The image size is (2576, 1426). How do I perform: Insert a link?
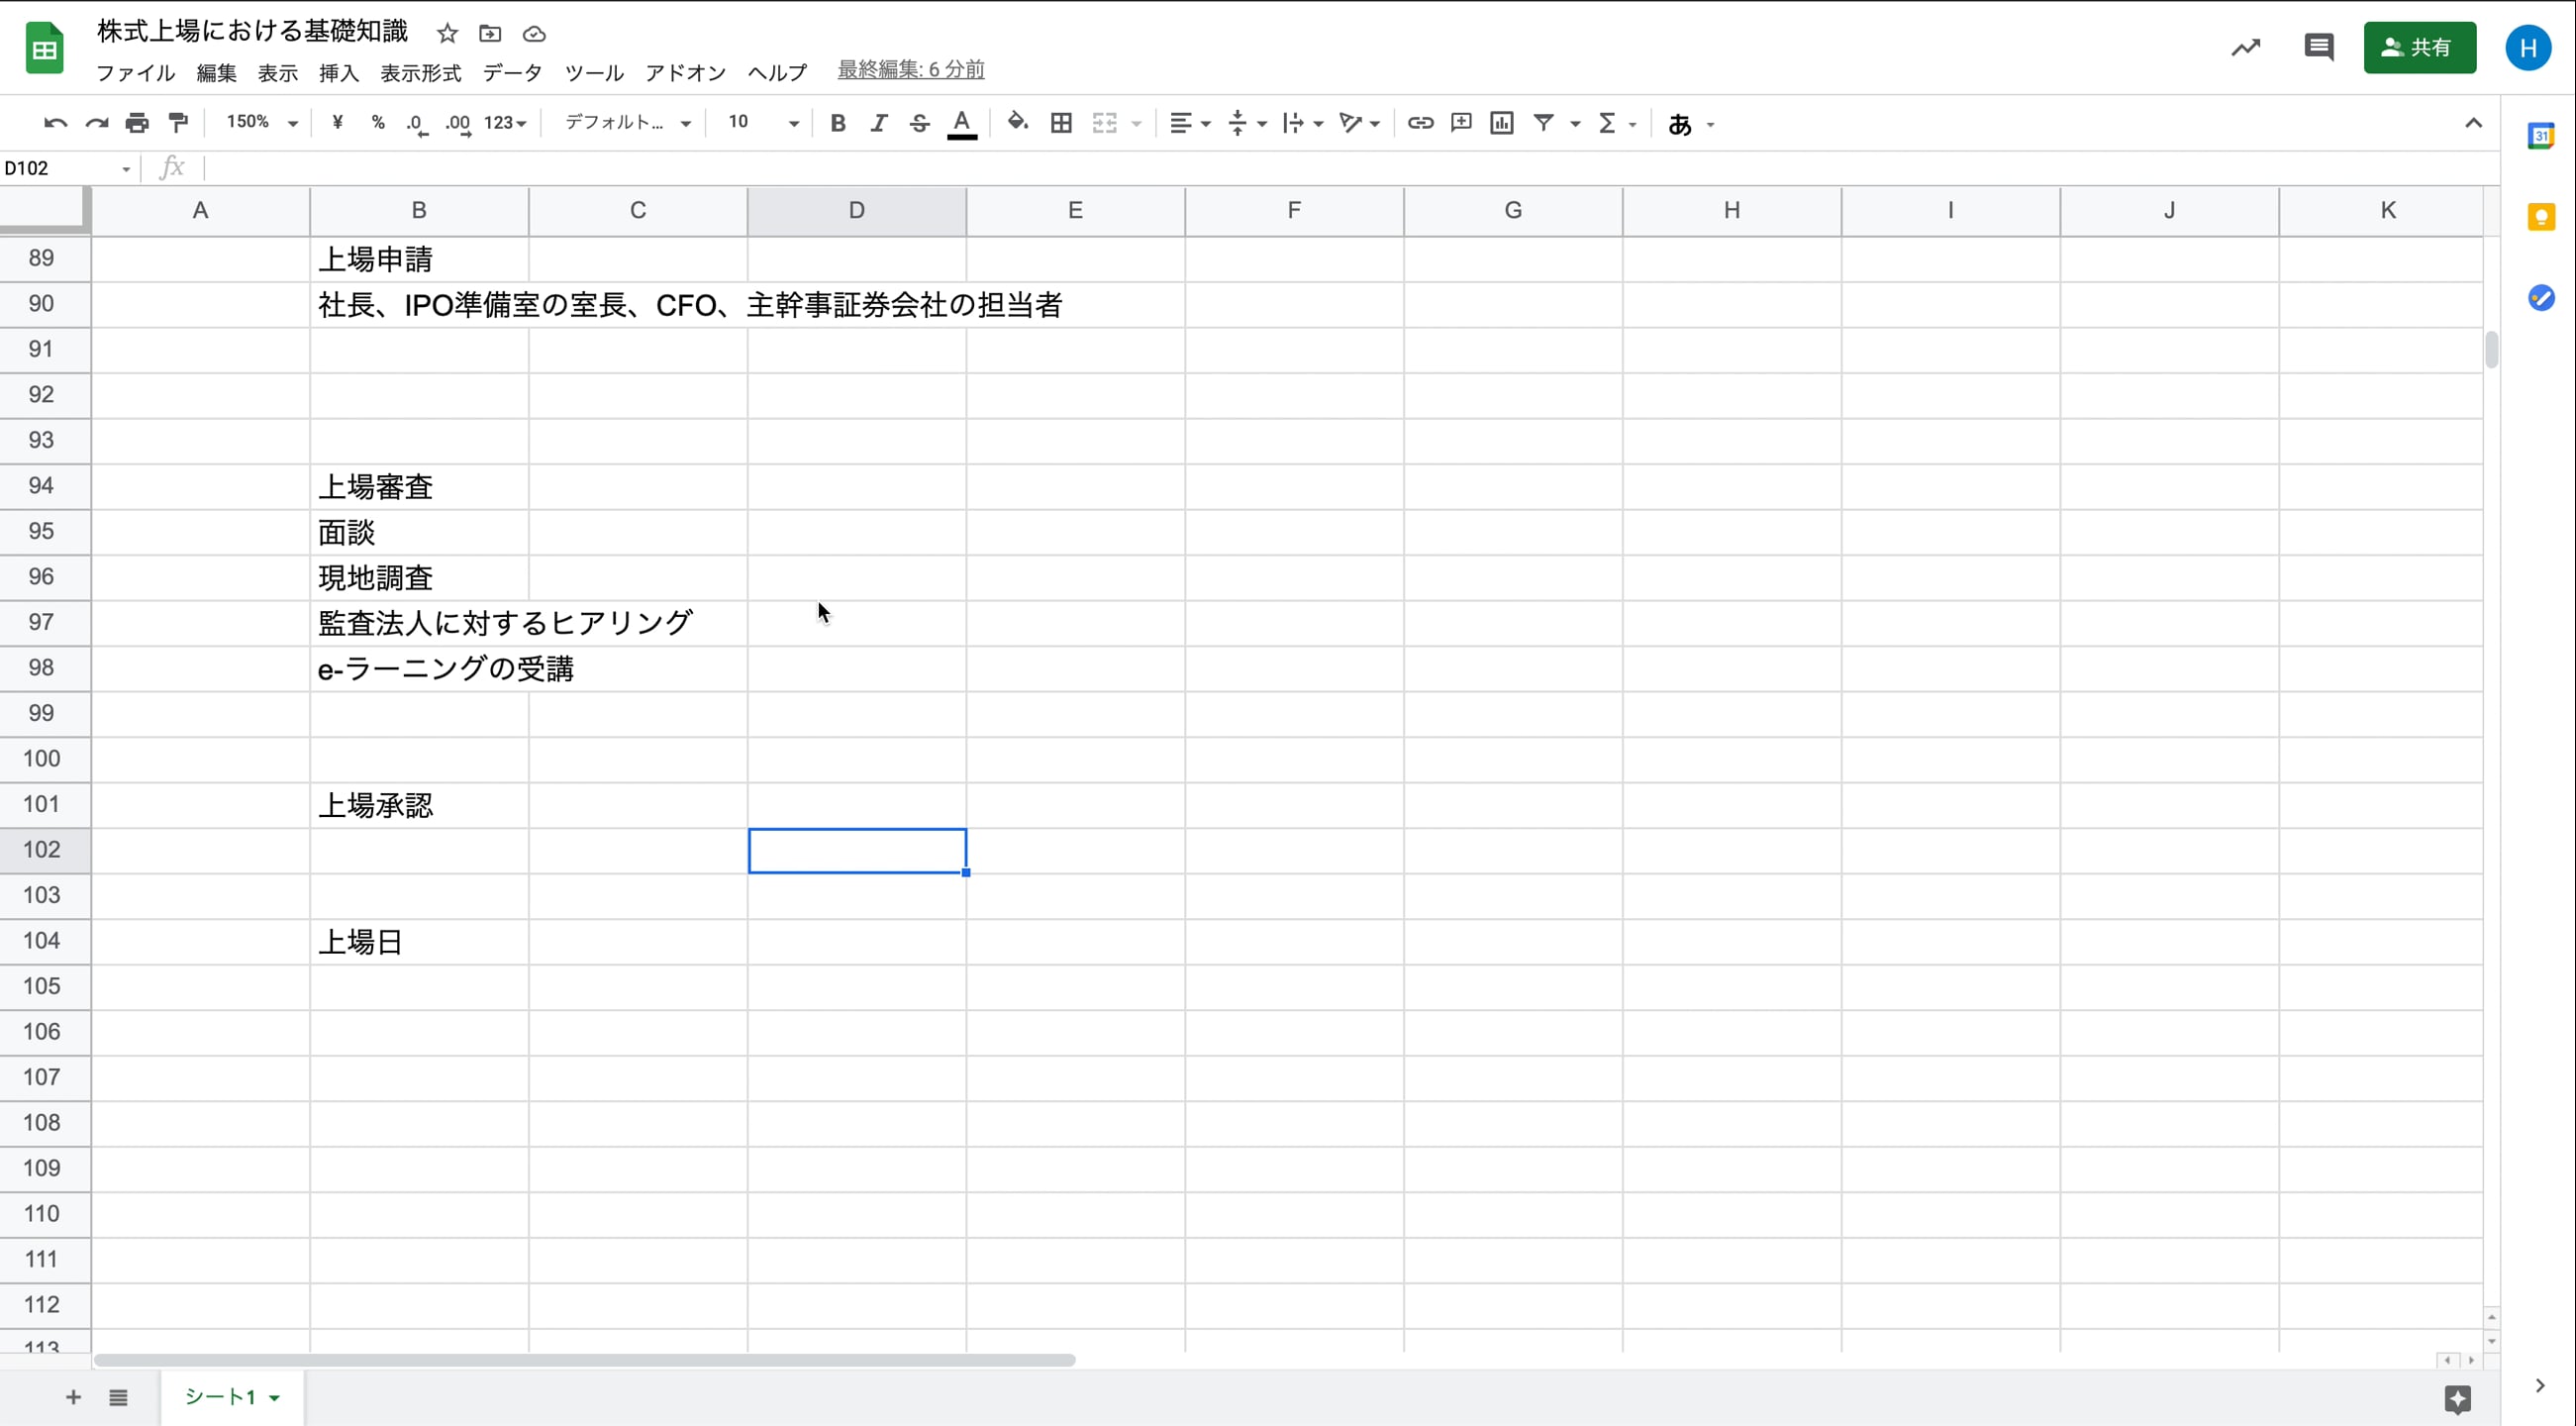coord(1419,122)
